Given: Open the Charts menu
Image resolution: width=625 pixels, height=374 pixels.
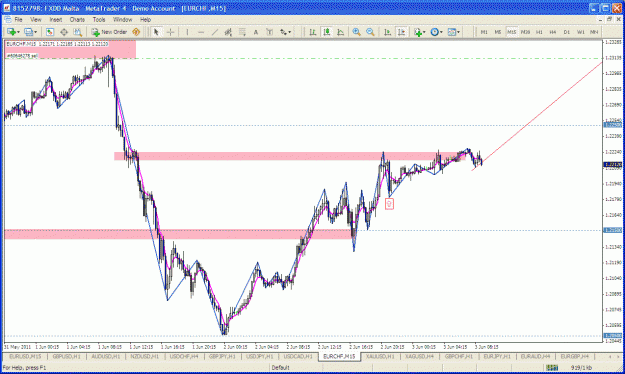Looking at the screenshot, I should 77,20.
